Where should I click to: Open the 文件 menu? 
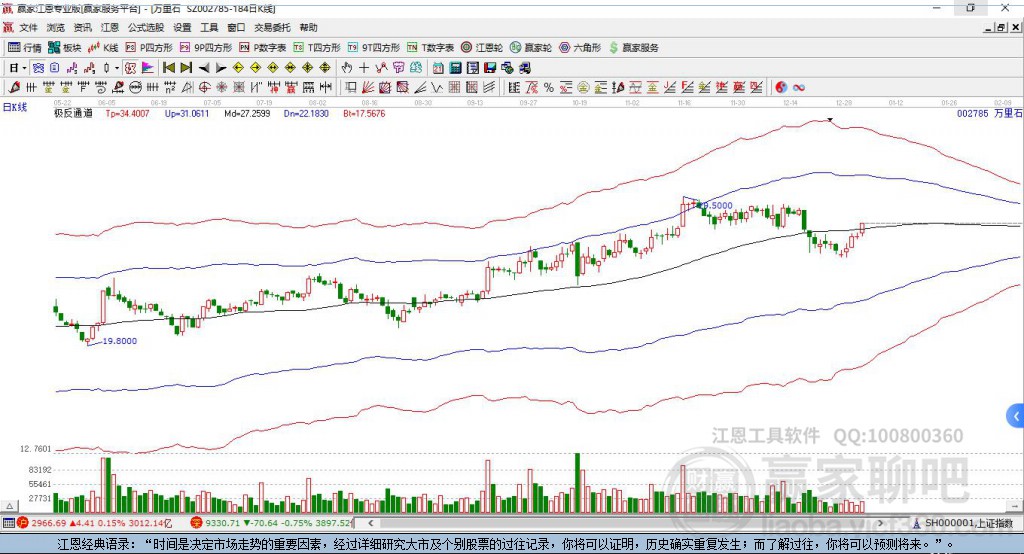(x=29, y=27)
